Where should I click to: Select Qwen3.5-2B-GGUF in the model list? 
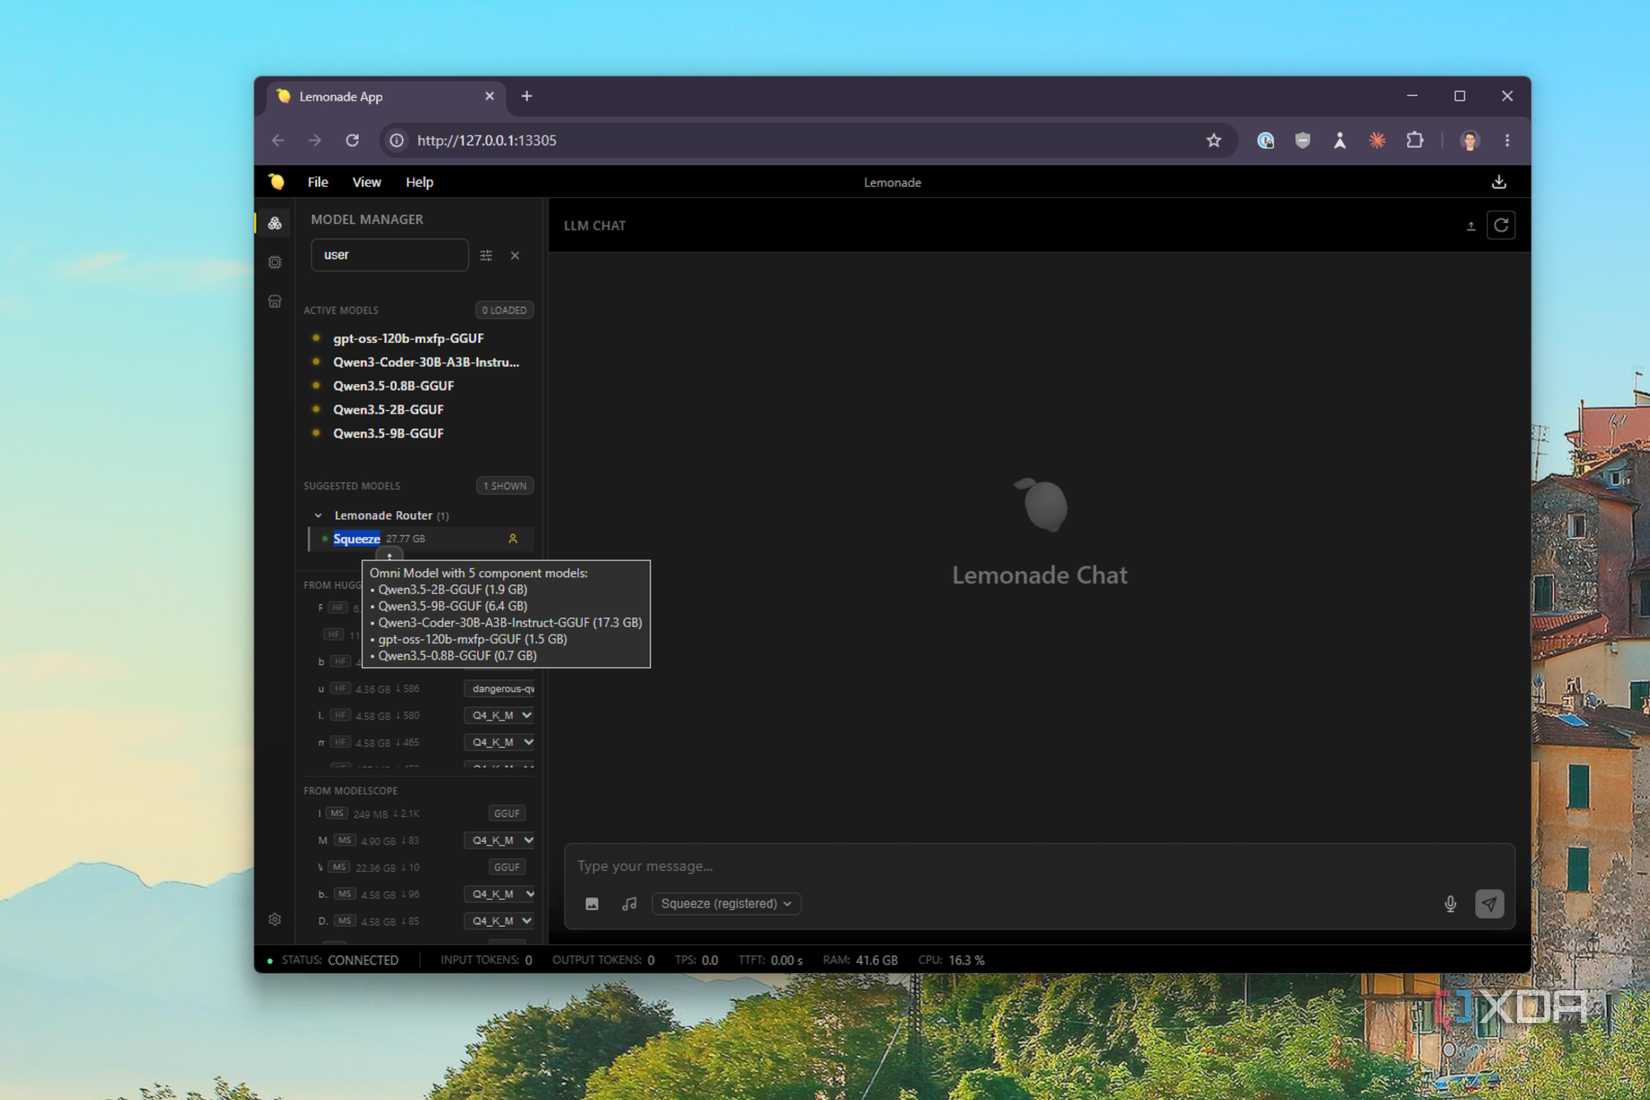388,410
